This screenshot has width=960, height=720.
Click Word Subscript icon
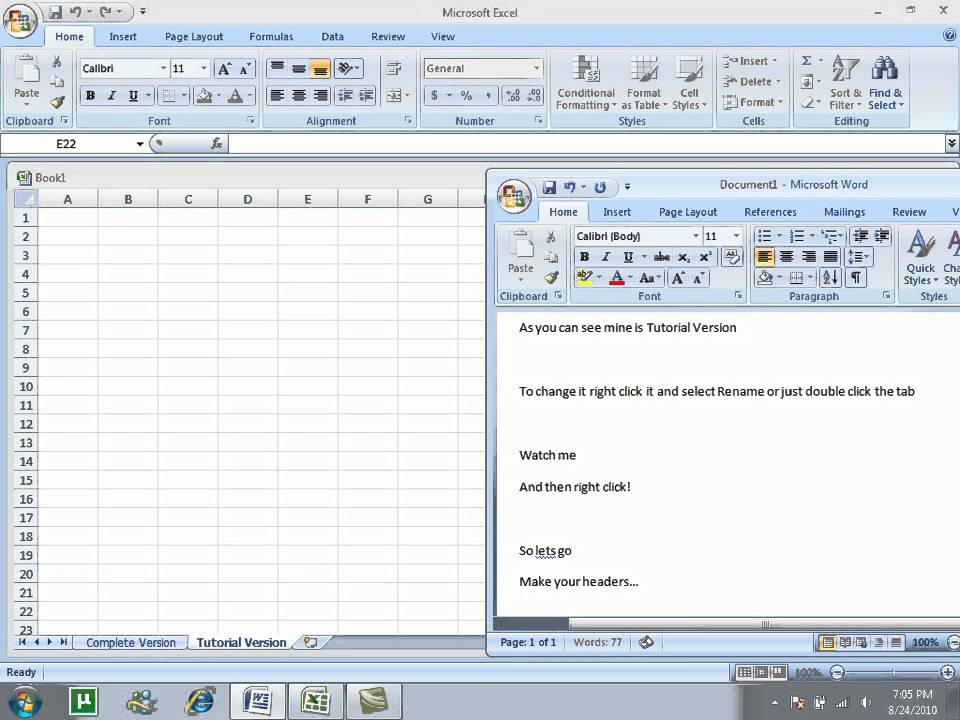(683, 257)
